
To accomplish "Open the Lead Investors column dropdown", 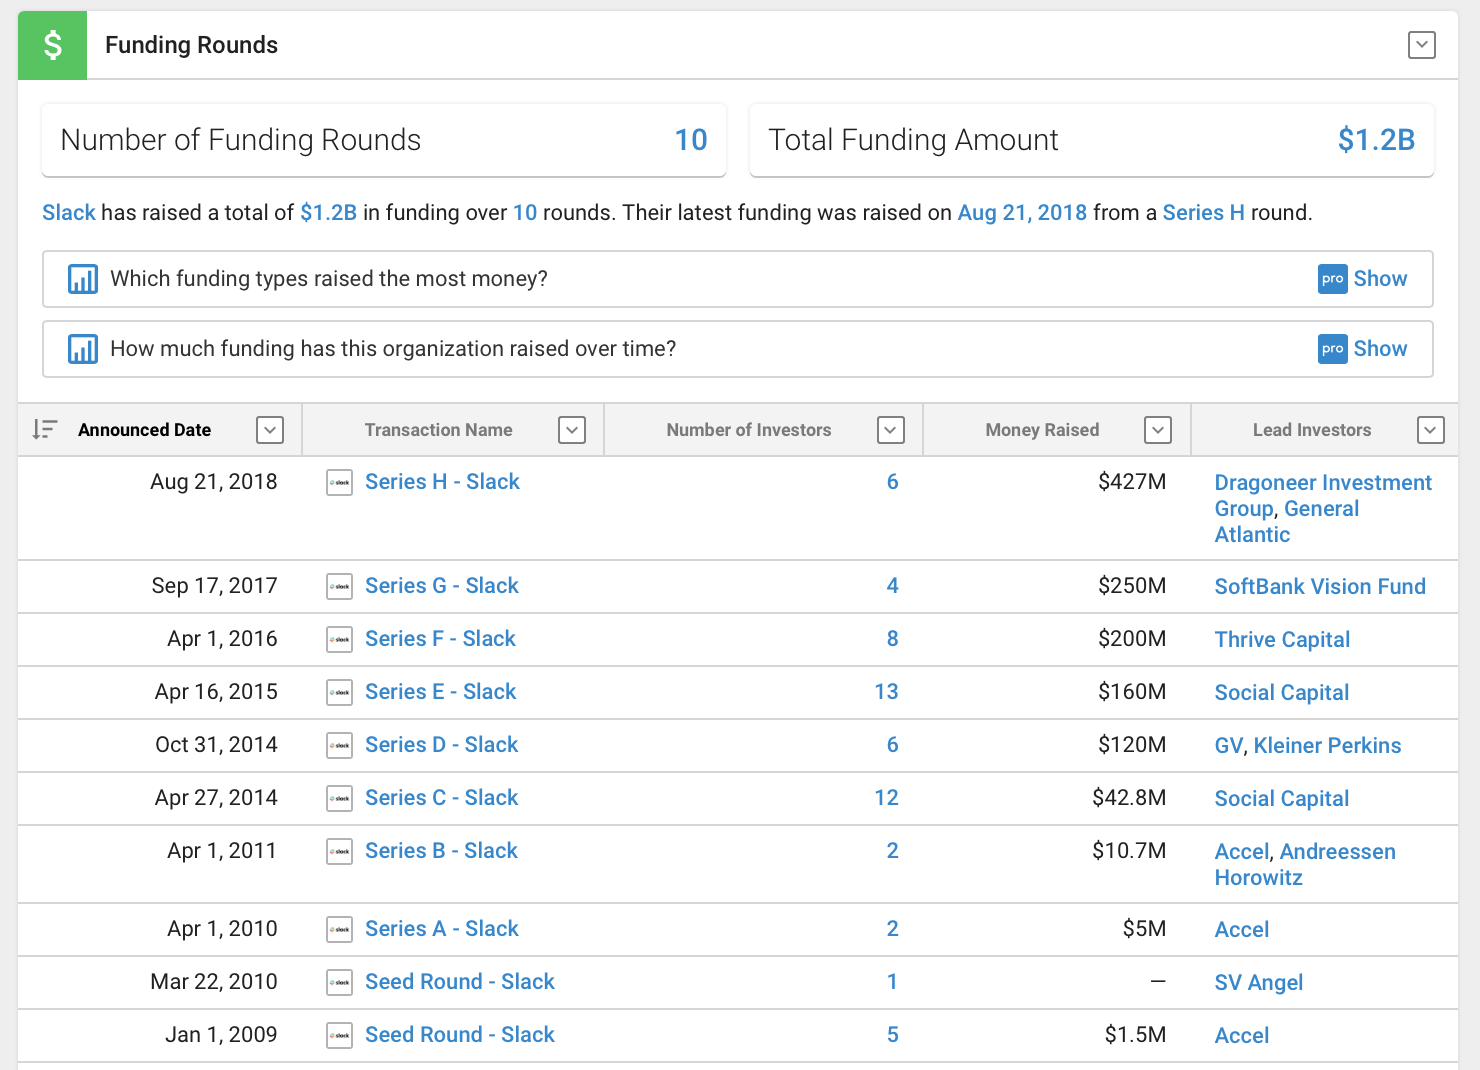I will point(1430,430).
